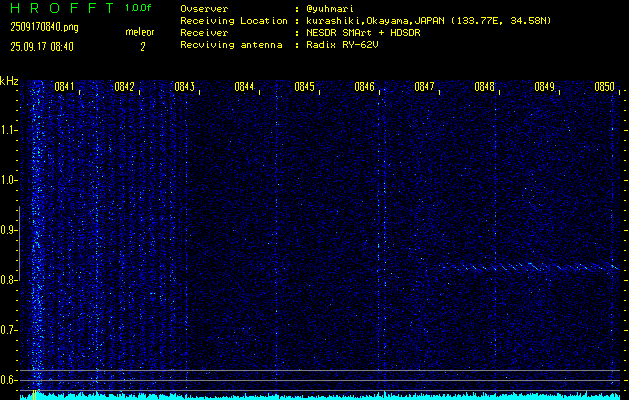
Task: Click the 0.9 kHz axis label
Action: click(8, 230)
